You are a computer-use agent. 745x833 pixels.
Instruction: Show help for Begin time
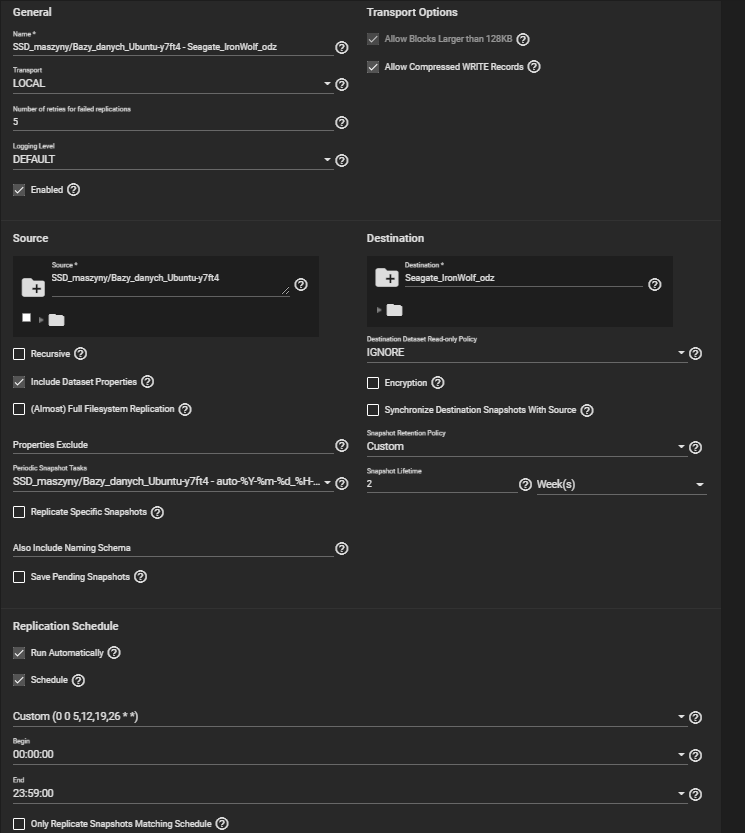click(x=695, y=755)
